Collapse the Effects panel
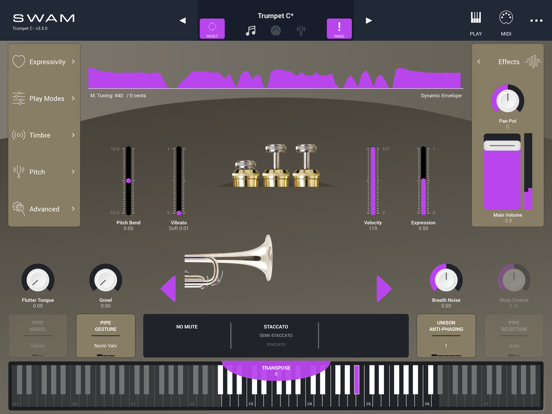Viewport: 552px width, 414px height. [x=479, y=62]
